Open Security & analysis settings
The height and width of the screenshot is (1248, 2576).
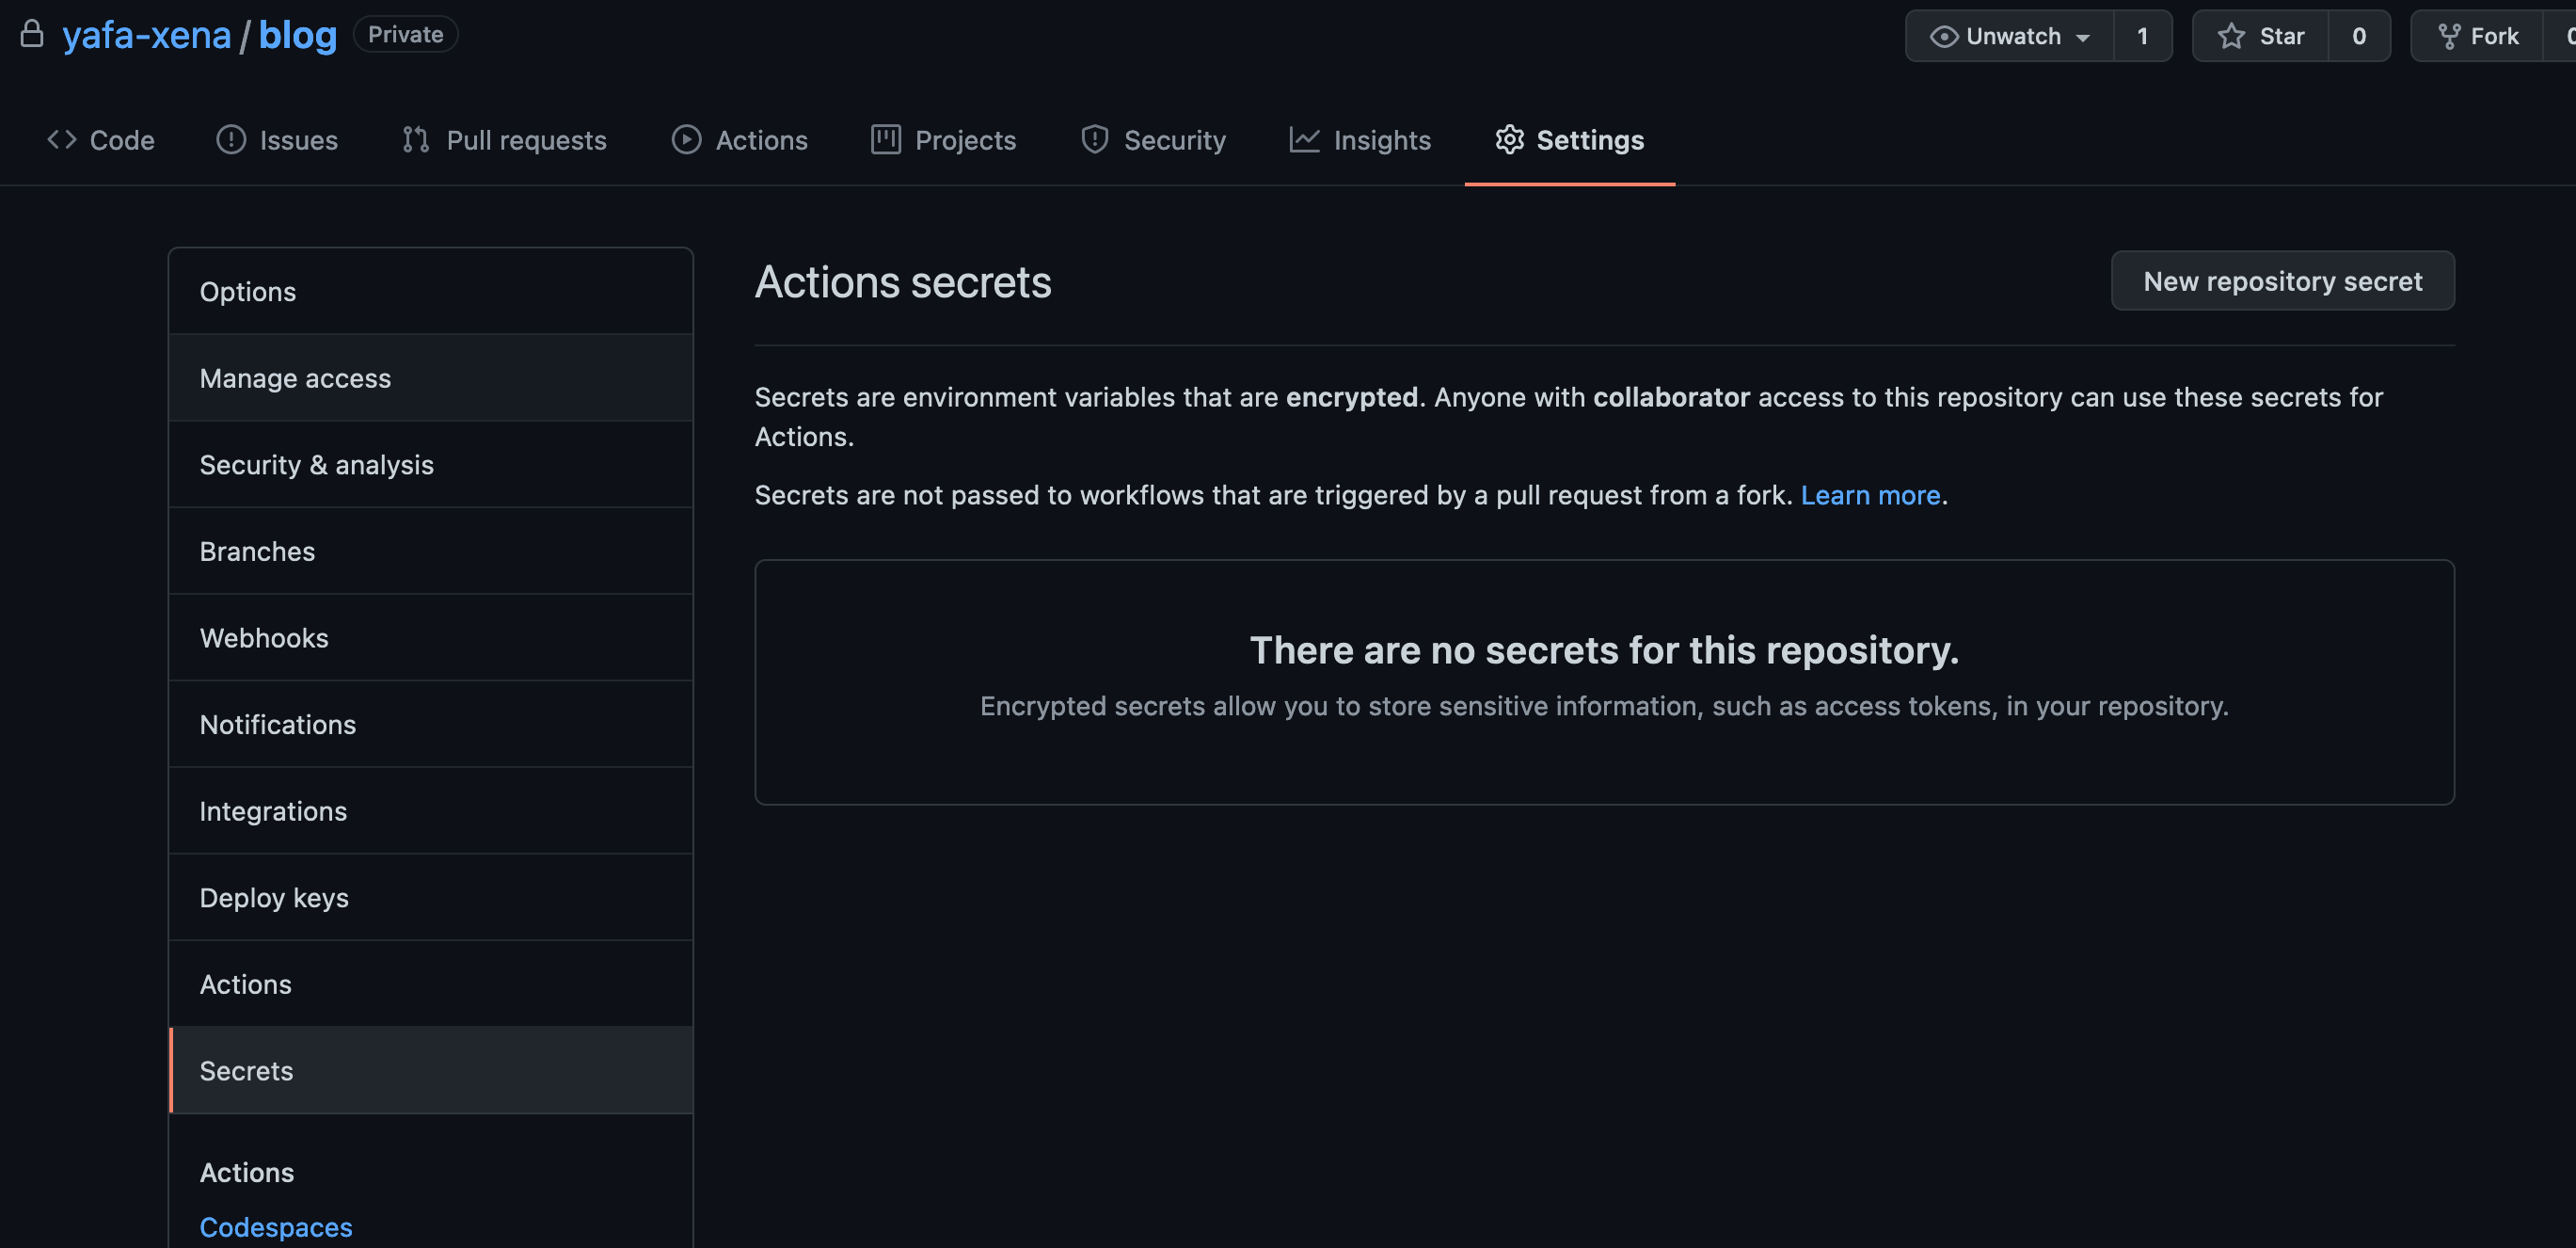pos(430,465)
